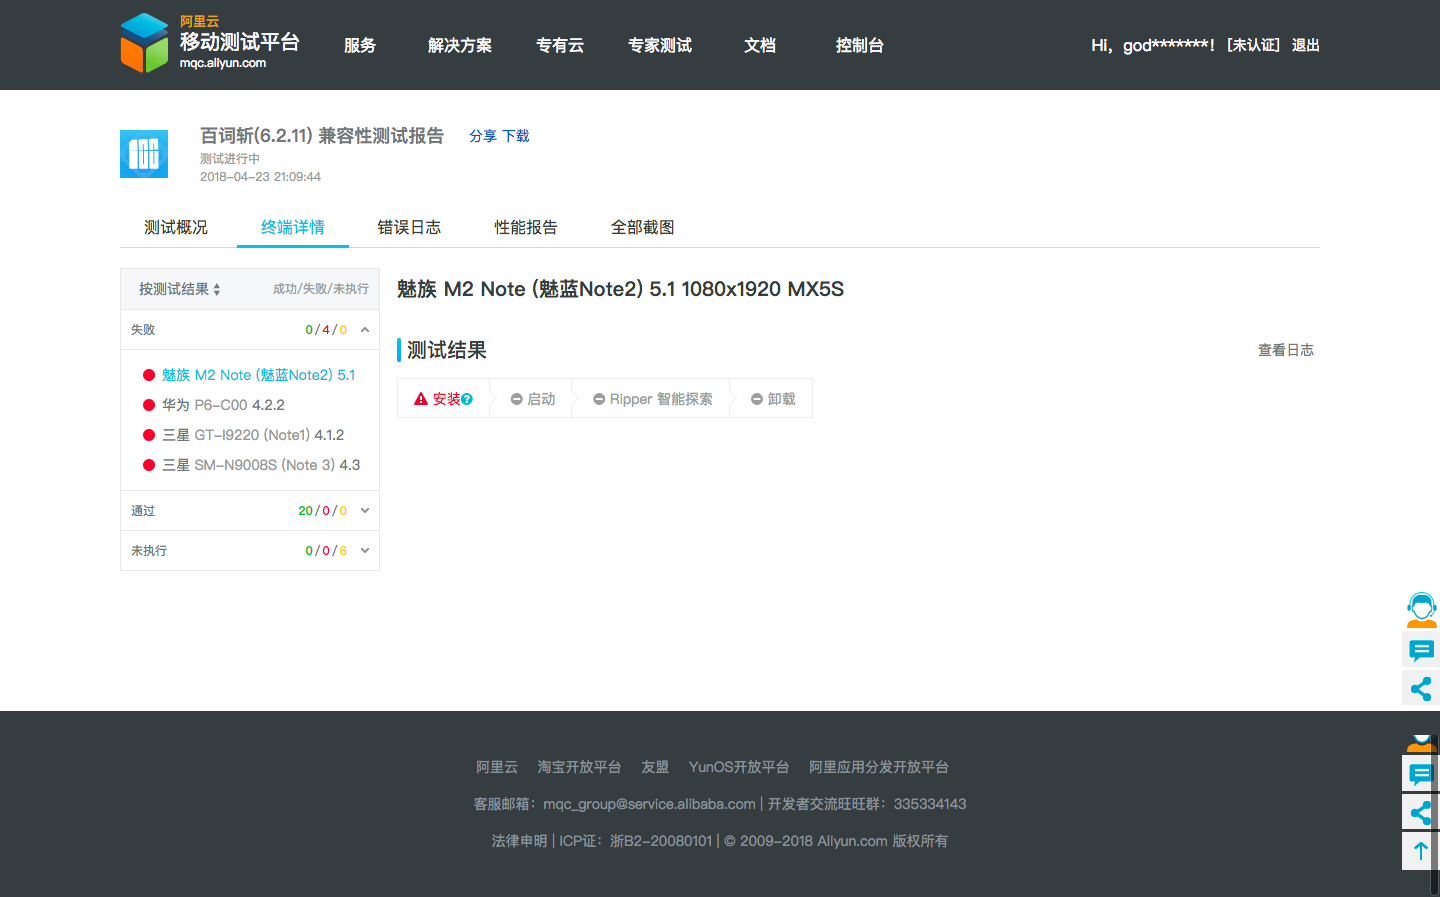
Task: Select device 魅族 M2 Note (魅蓝Note2) 5.1
Action: click(258, 375)
